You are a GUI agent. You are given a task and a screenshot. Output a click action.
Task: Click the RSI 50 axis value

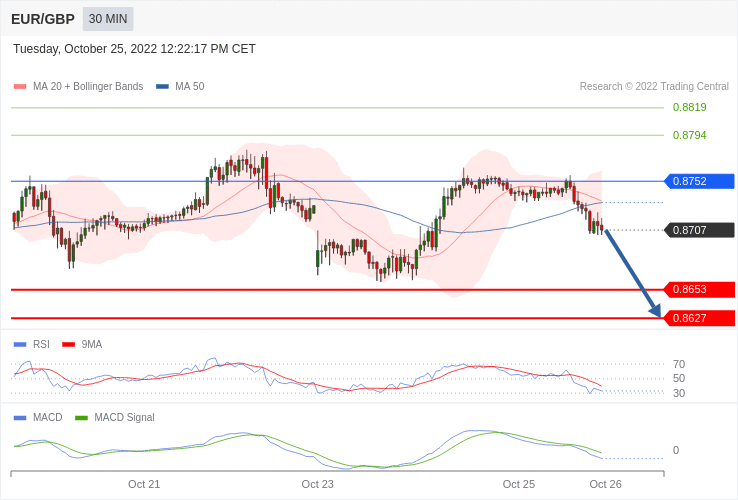click(679, 379)
